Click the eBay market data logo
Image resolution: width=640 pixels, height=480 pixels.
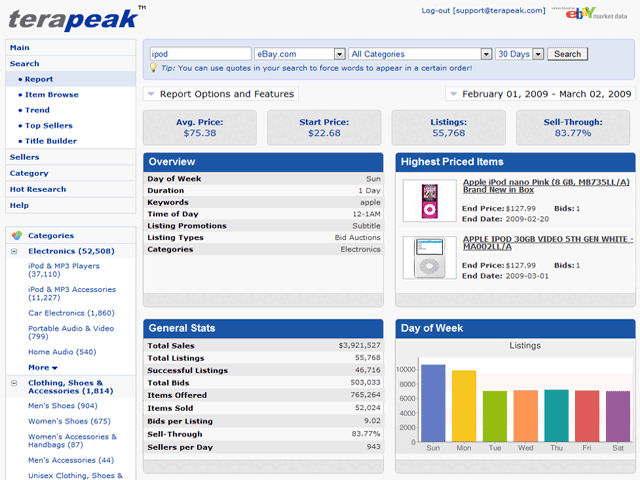point(590,13)
